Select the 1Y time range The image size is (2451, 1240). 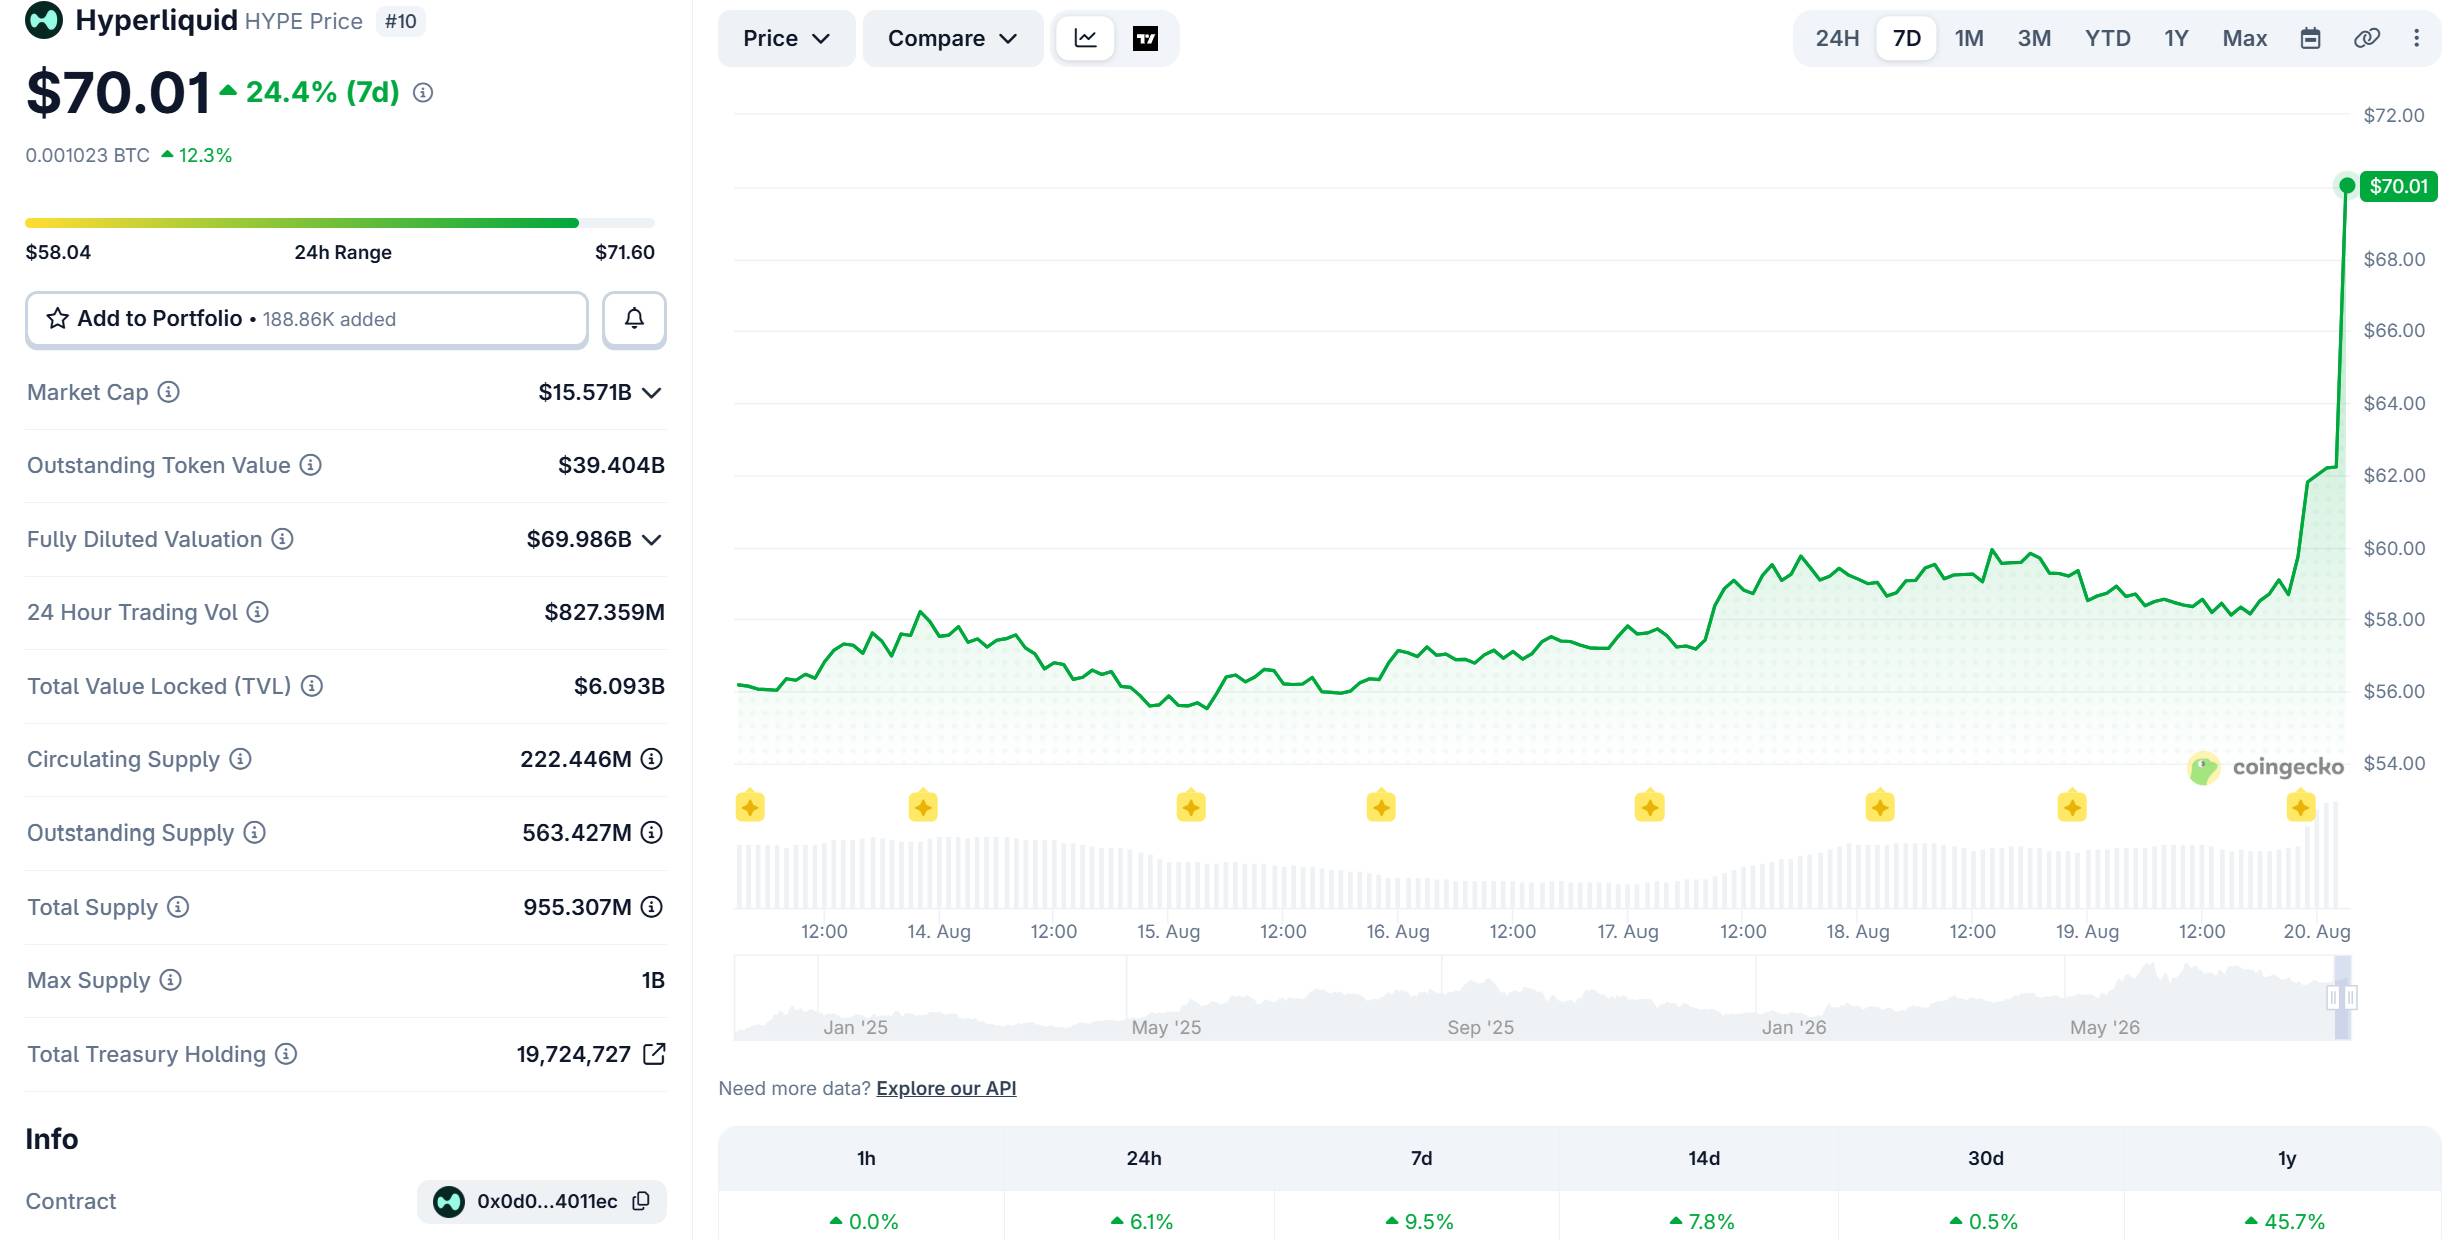pos(2176,38)
